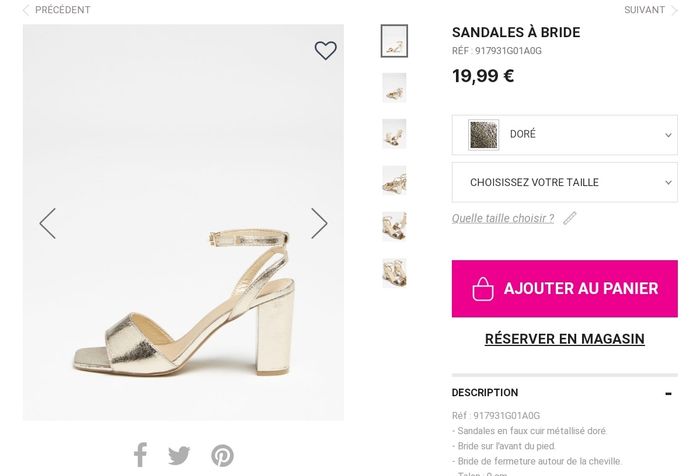Image resolution: width=700 pixels, height=476 pixels.
Task: Pin product on Pinterest
Action: coord(222,456)
